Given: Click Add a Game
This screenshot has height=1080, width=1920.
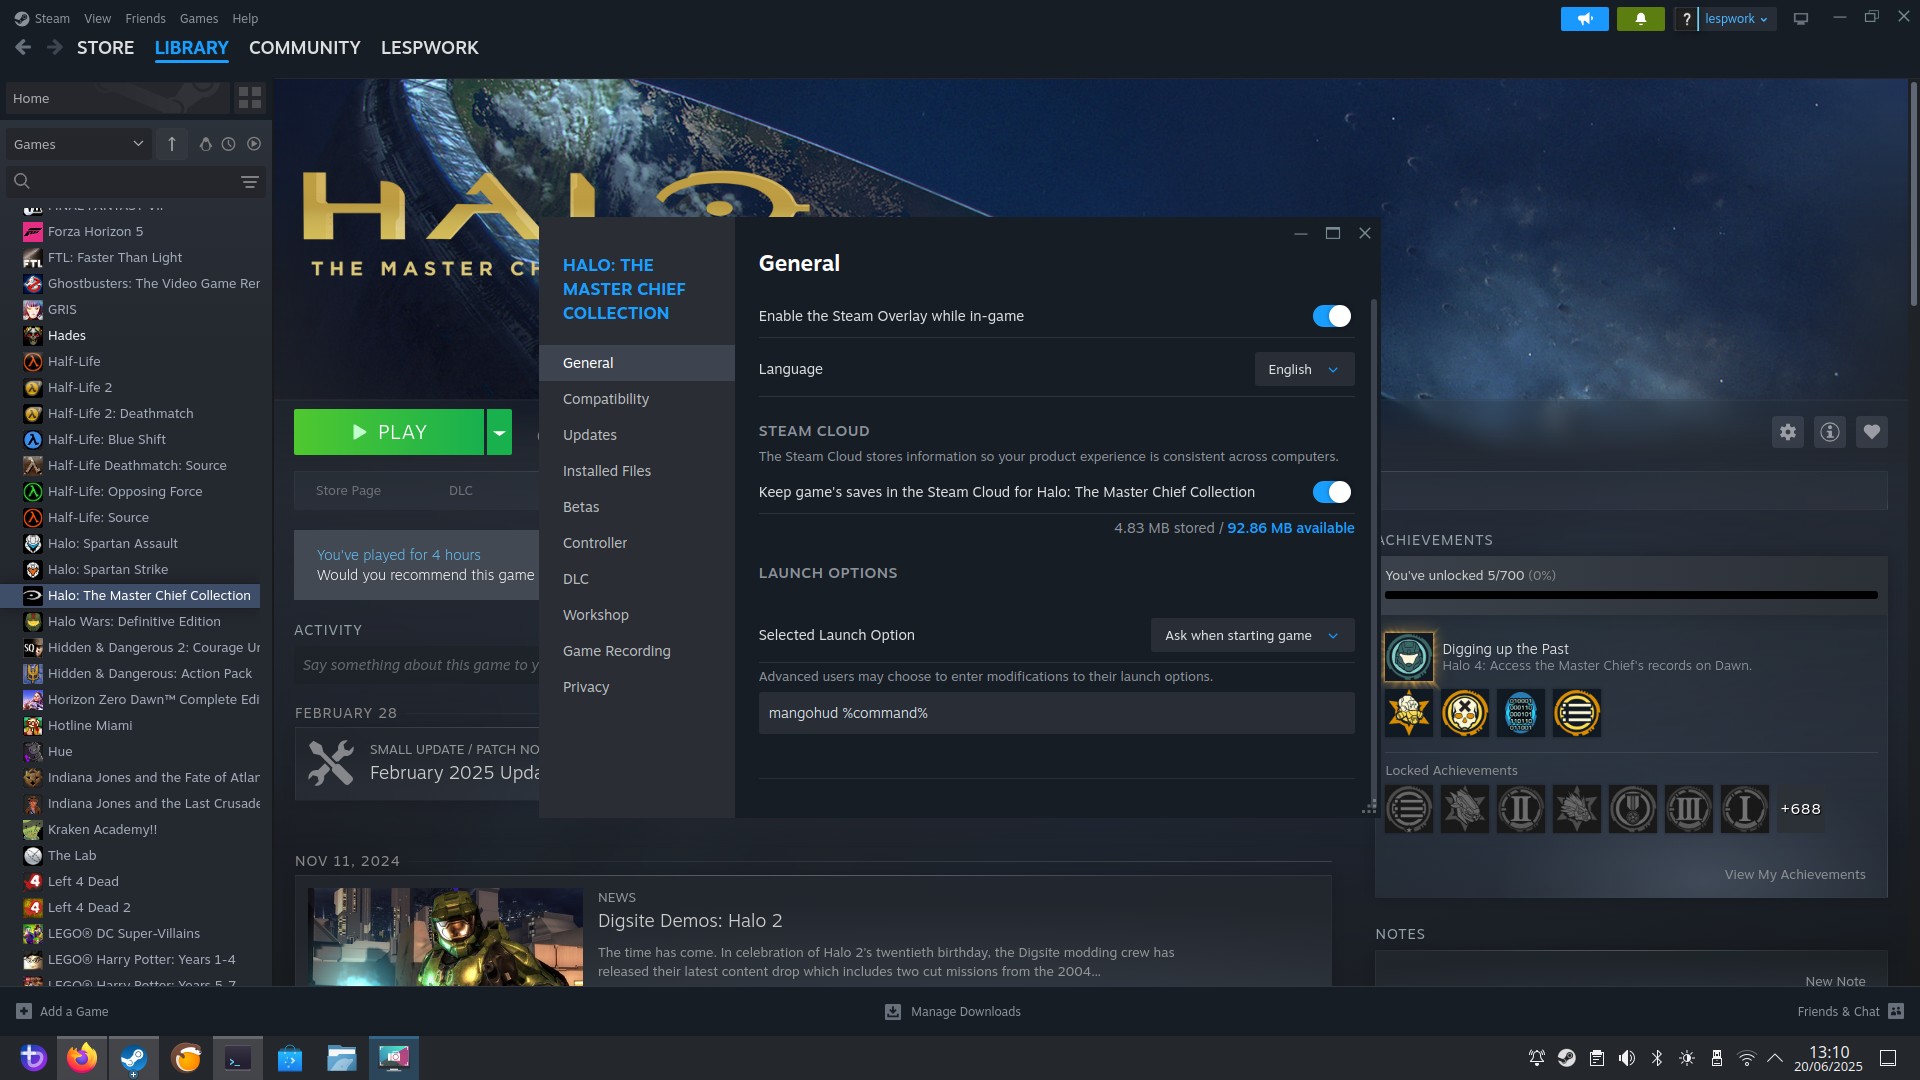Looking at the screenshot, I should (x=63, y=1011).
